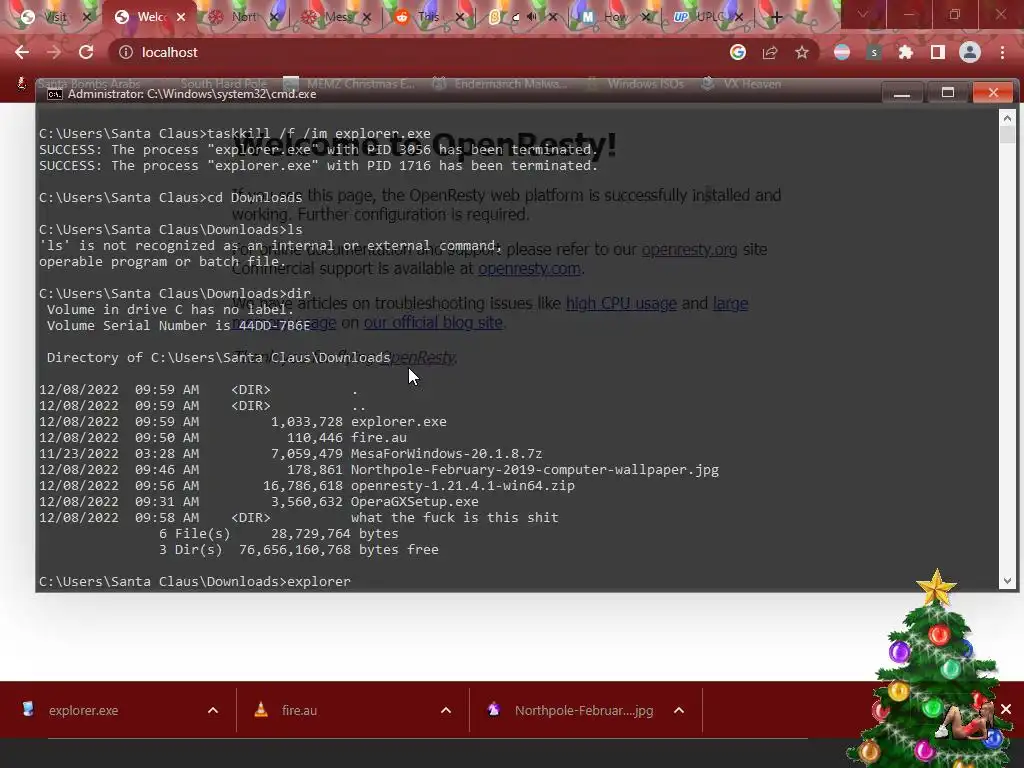The image size is (1024, 768).
Task: Switch to the How tab
Action: tap(615, 17)
